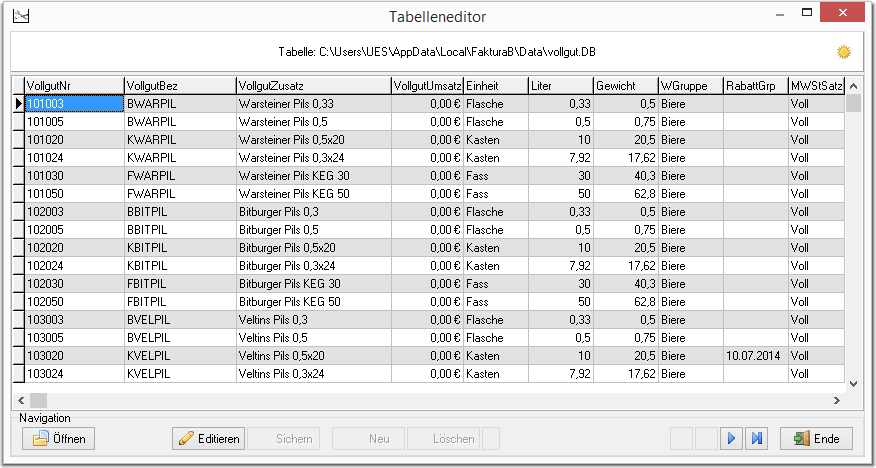
Task: Click the Löschen button
Action: tap(444, 438)
